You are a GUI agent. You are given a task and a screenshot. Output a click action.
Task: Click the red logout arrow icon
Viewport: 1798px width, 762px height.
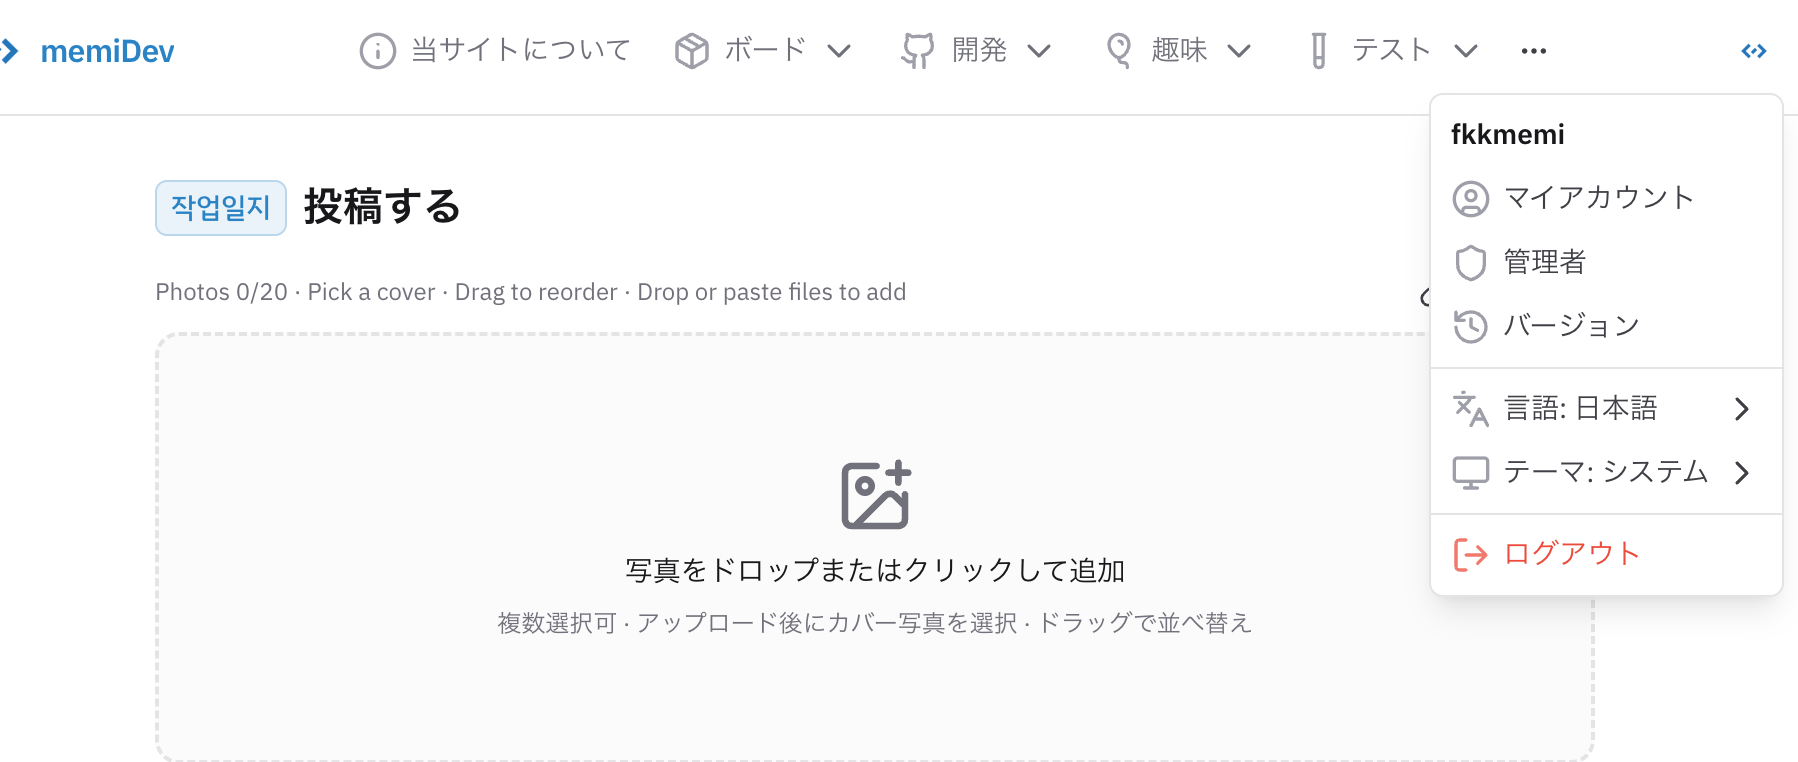(1471, 554)
